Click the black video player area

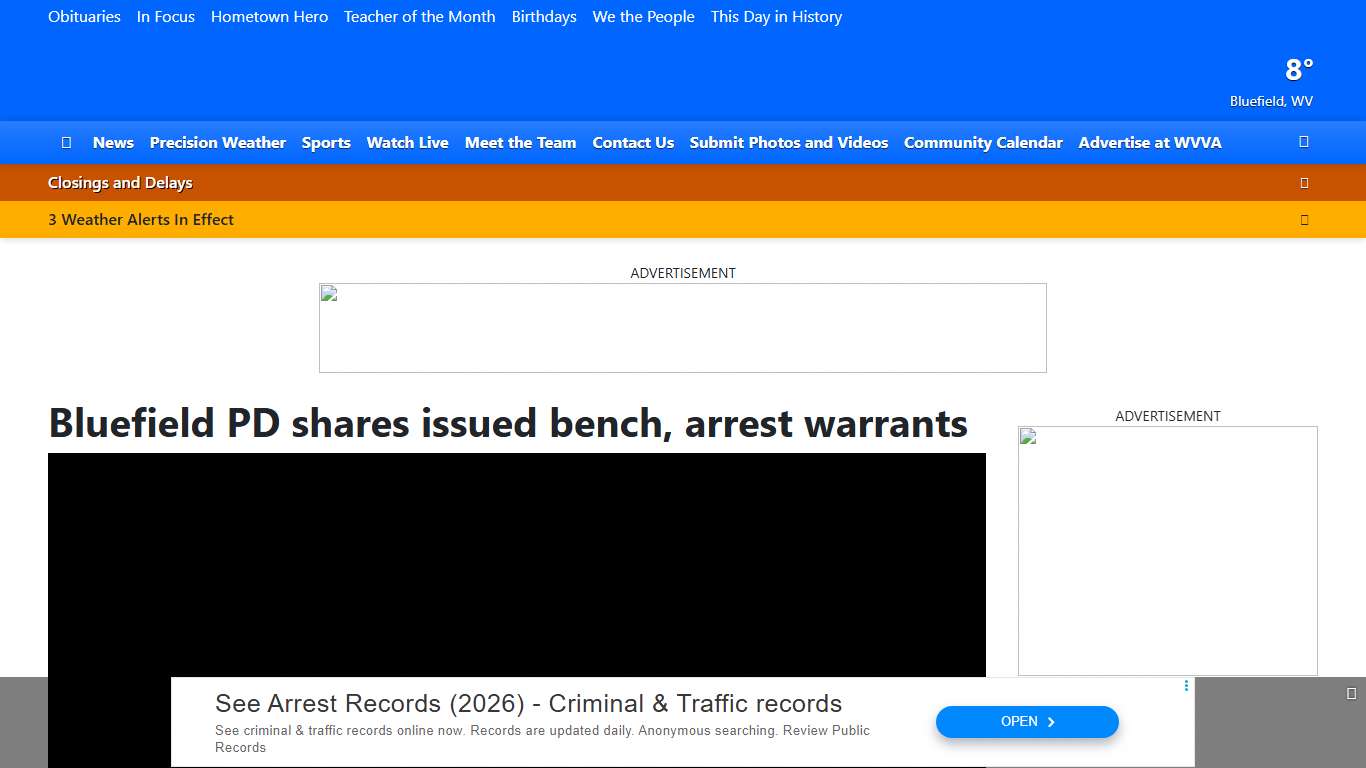pyautogui.click(x=517, y=560)
